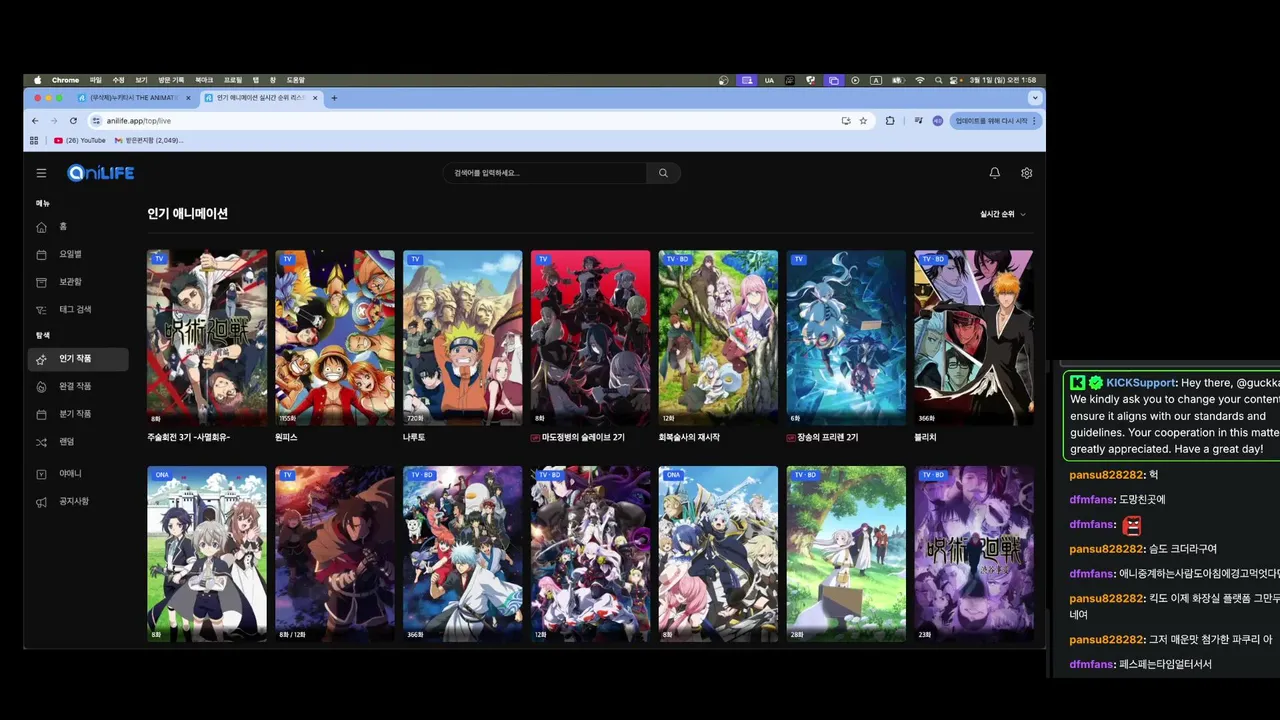Viewport: 1280px width, 720px height.
Task: Open second-row poster labeled 23화
Action: tap(974, 554)
